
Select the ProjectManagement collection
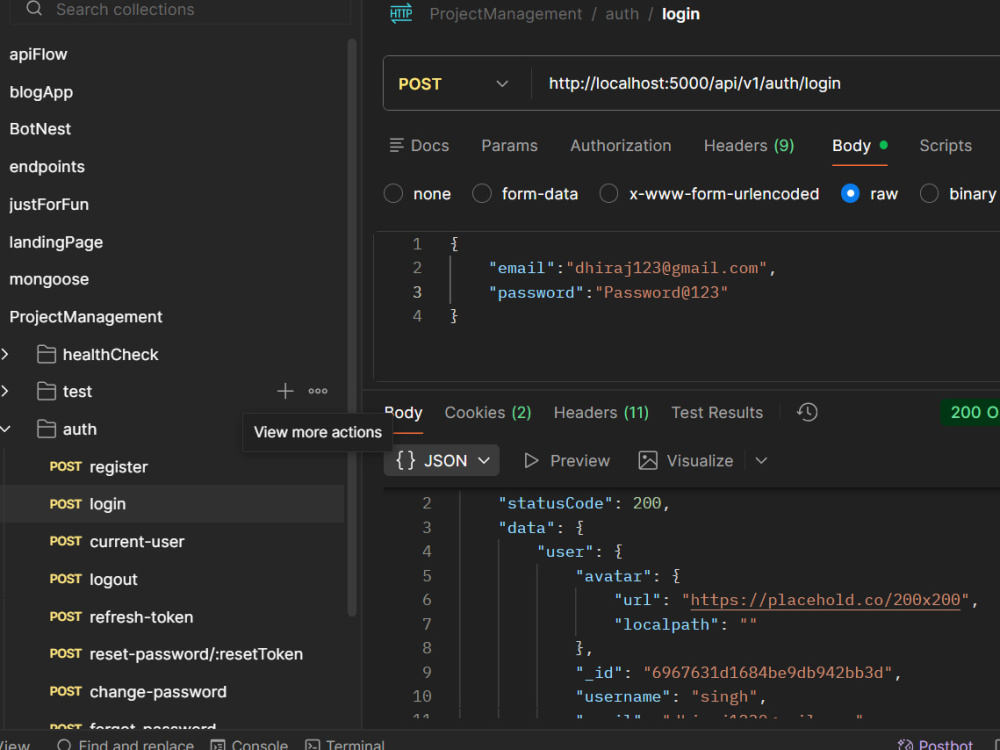86,317
